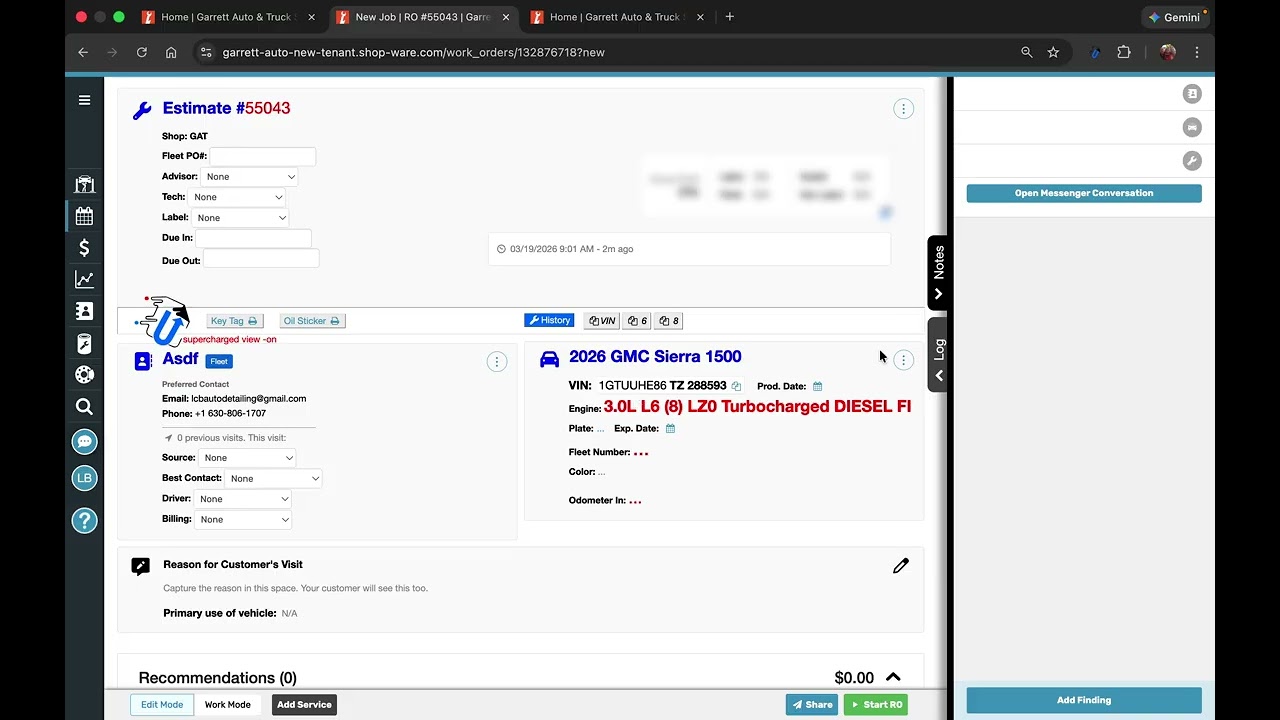Image resolution: width=1280 pixels, height=720 pixels.
Task: Open a new browser tab
Action: point(730,17)
